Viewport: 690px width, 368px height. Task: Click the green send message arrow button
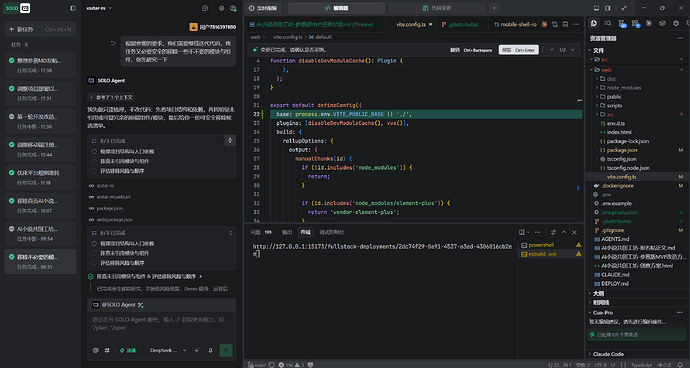point(226,350)
